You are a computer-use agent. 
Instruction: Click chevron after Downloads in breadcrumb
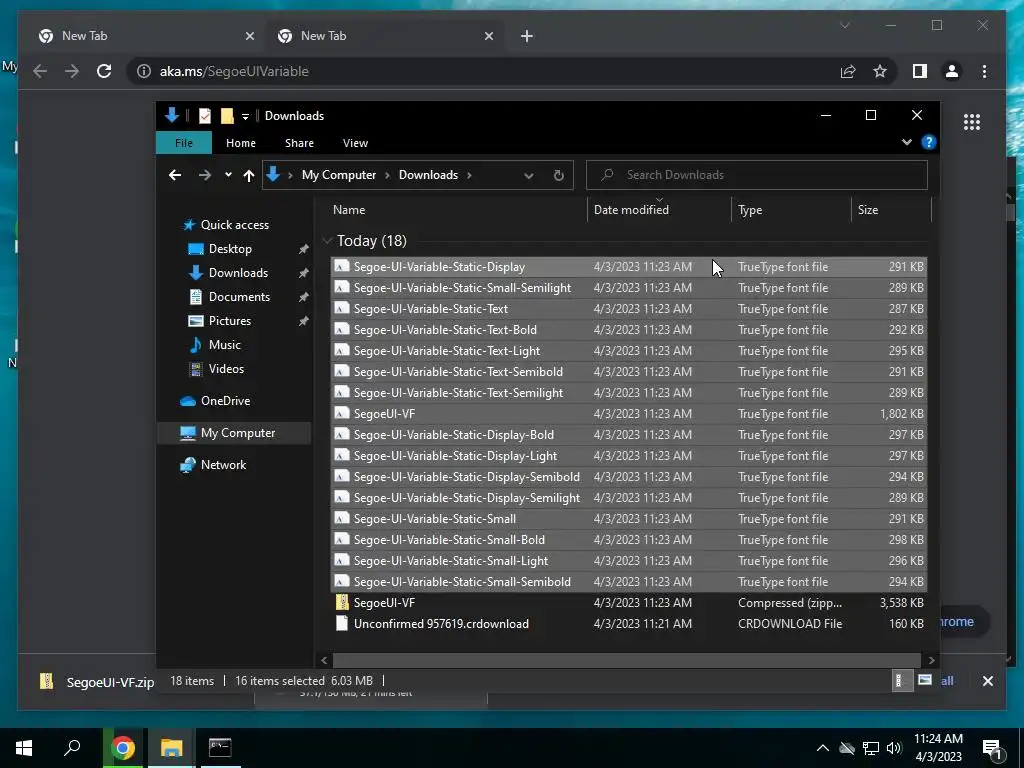coord(469,175)
